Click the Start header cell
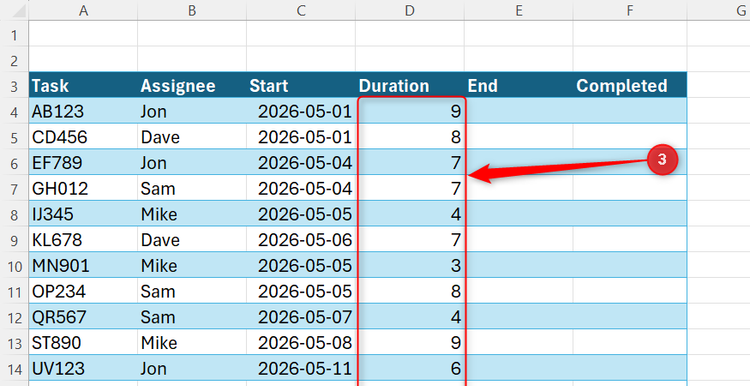 pyautogui.click(x=301, y=86)
